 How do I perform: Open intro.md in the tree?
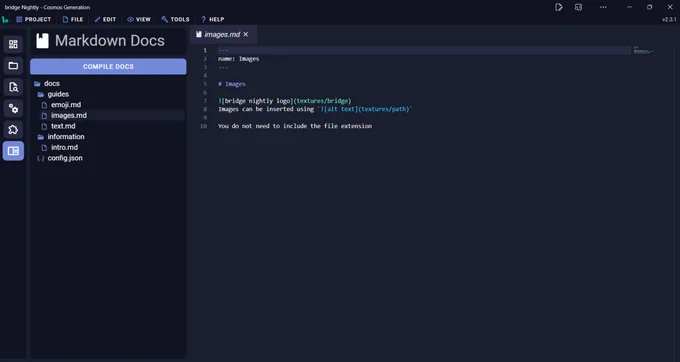point(60,147)
